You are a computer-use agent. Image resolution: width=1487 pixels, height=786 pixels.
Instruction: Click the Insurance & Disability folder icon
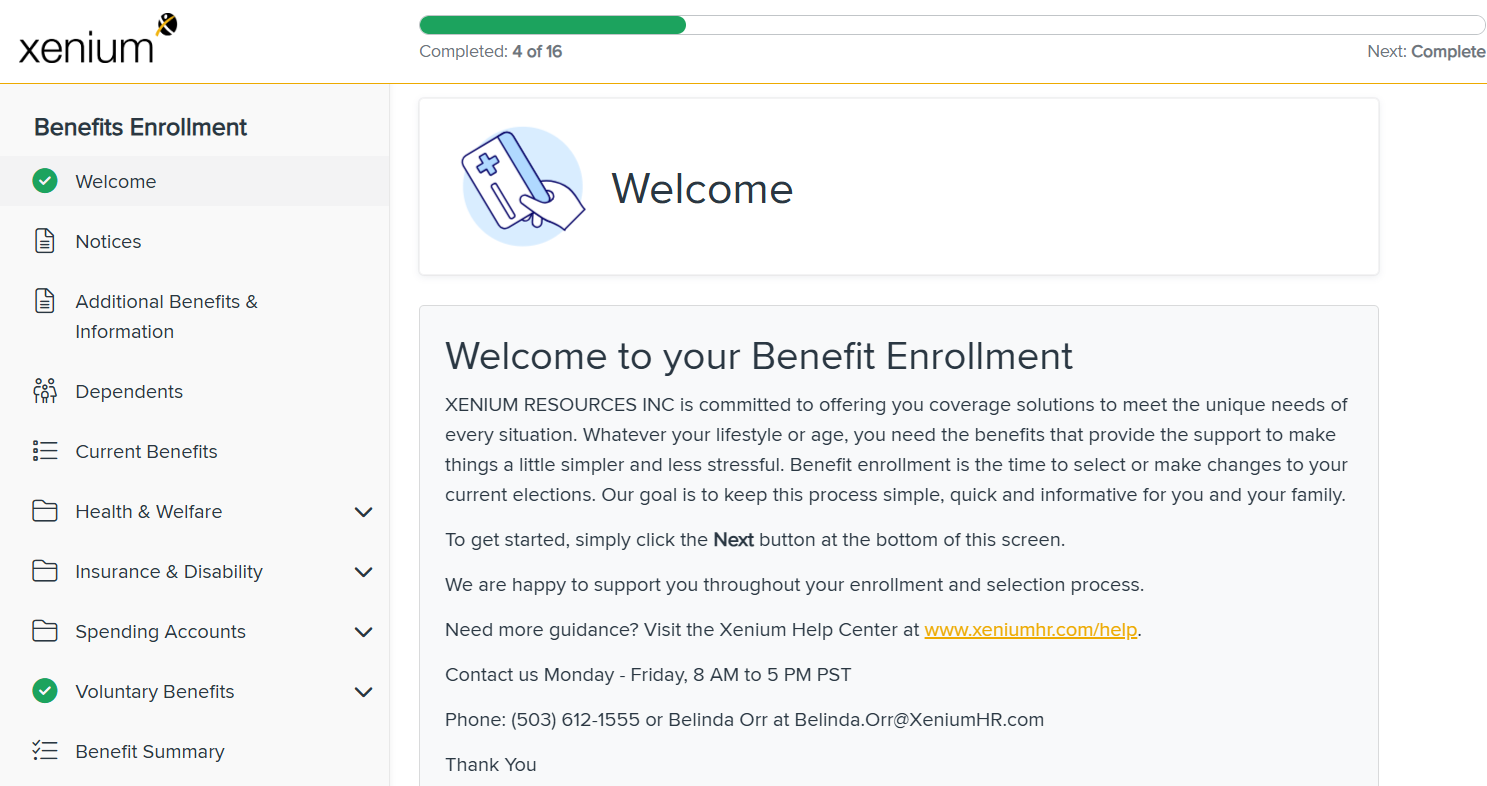(45, 571)
